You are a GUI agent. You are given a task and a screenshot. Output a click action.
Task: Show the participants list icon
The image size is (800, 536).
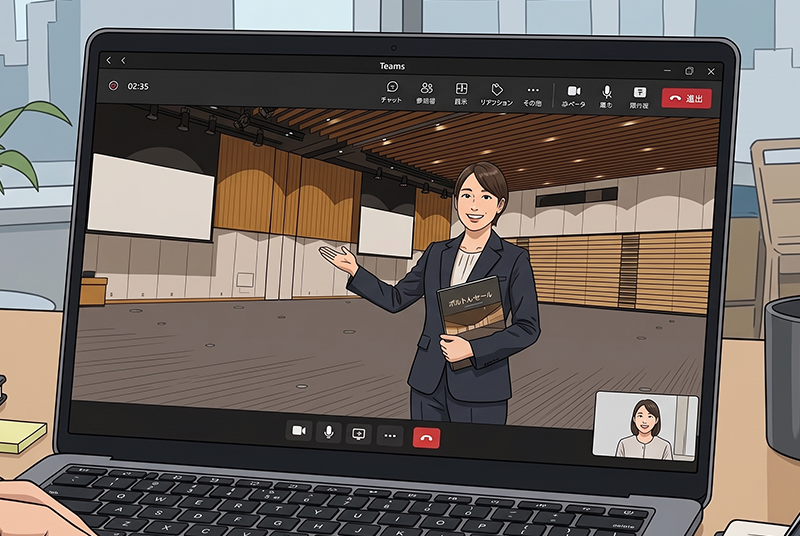(x=426, y=93)
